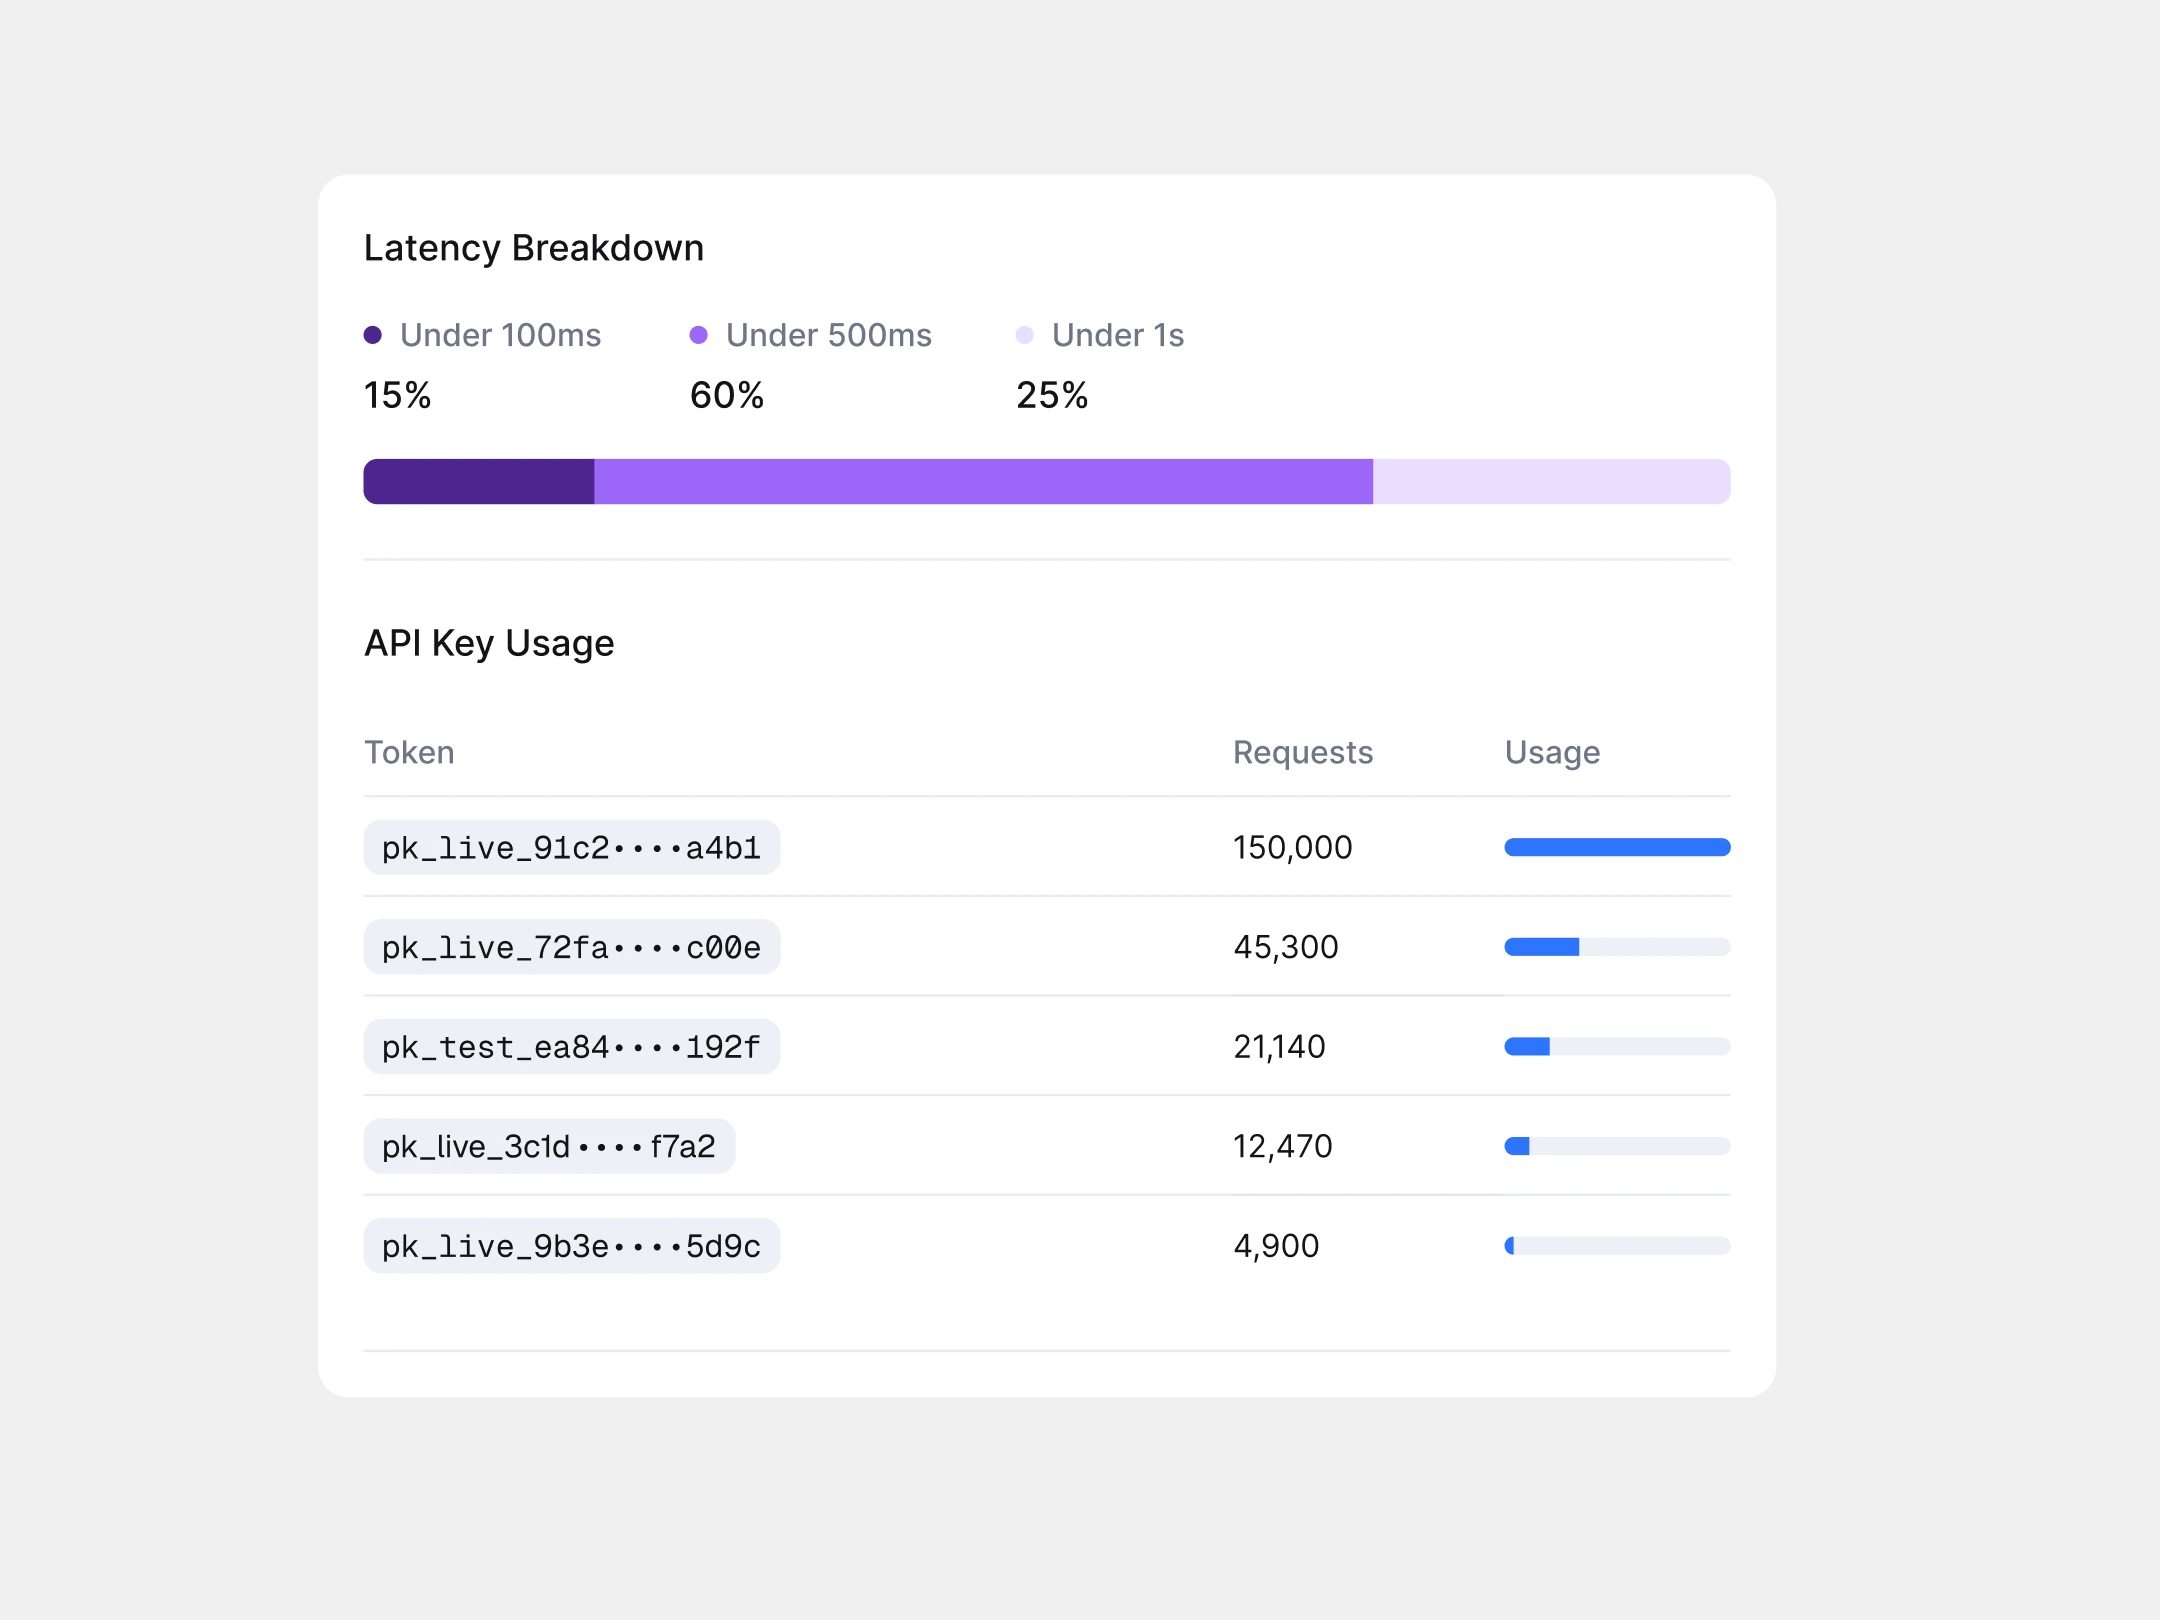Click the usage bar for 12,470 requests
The image size is (2160, 1620).
click(1617, 1146)
